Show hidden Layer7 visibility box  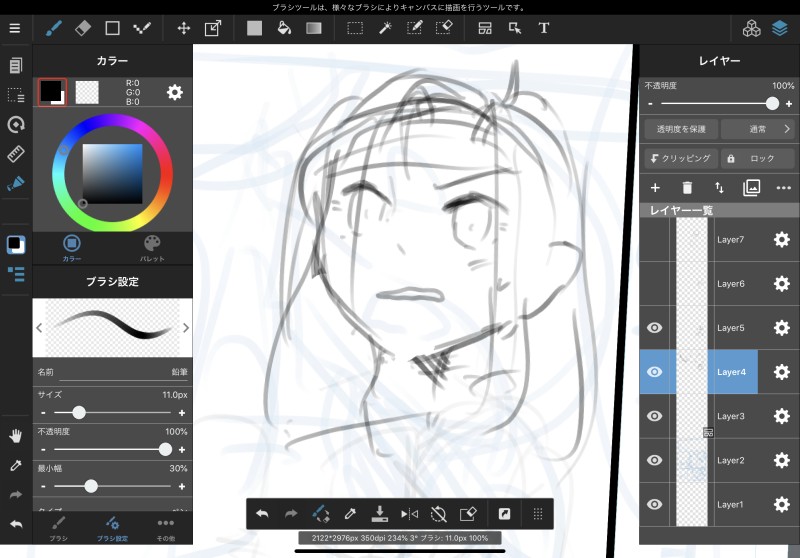655,240
